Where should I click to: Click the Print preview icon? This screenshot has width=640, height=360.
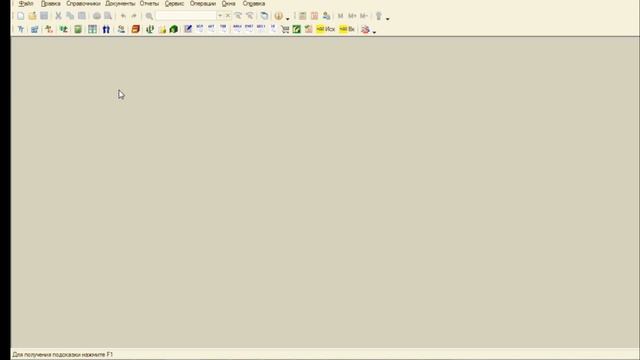click(108, 16)
